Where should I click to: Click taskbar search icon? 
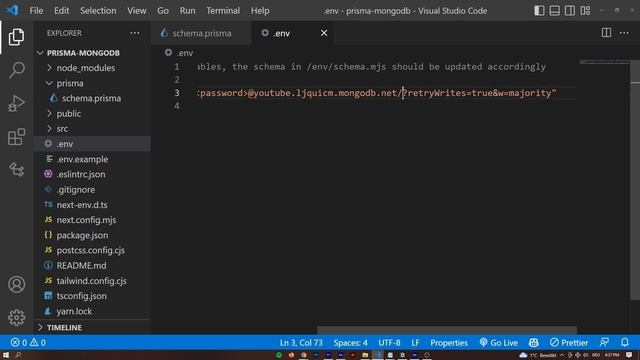(x=18, y=355)
